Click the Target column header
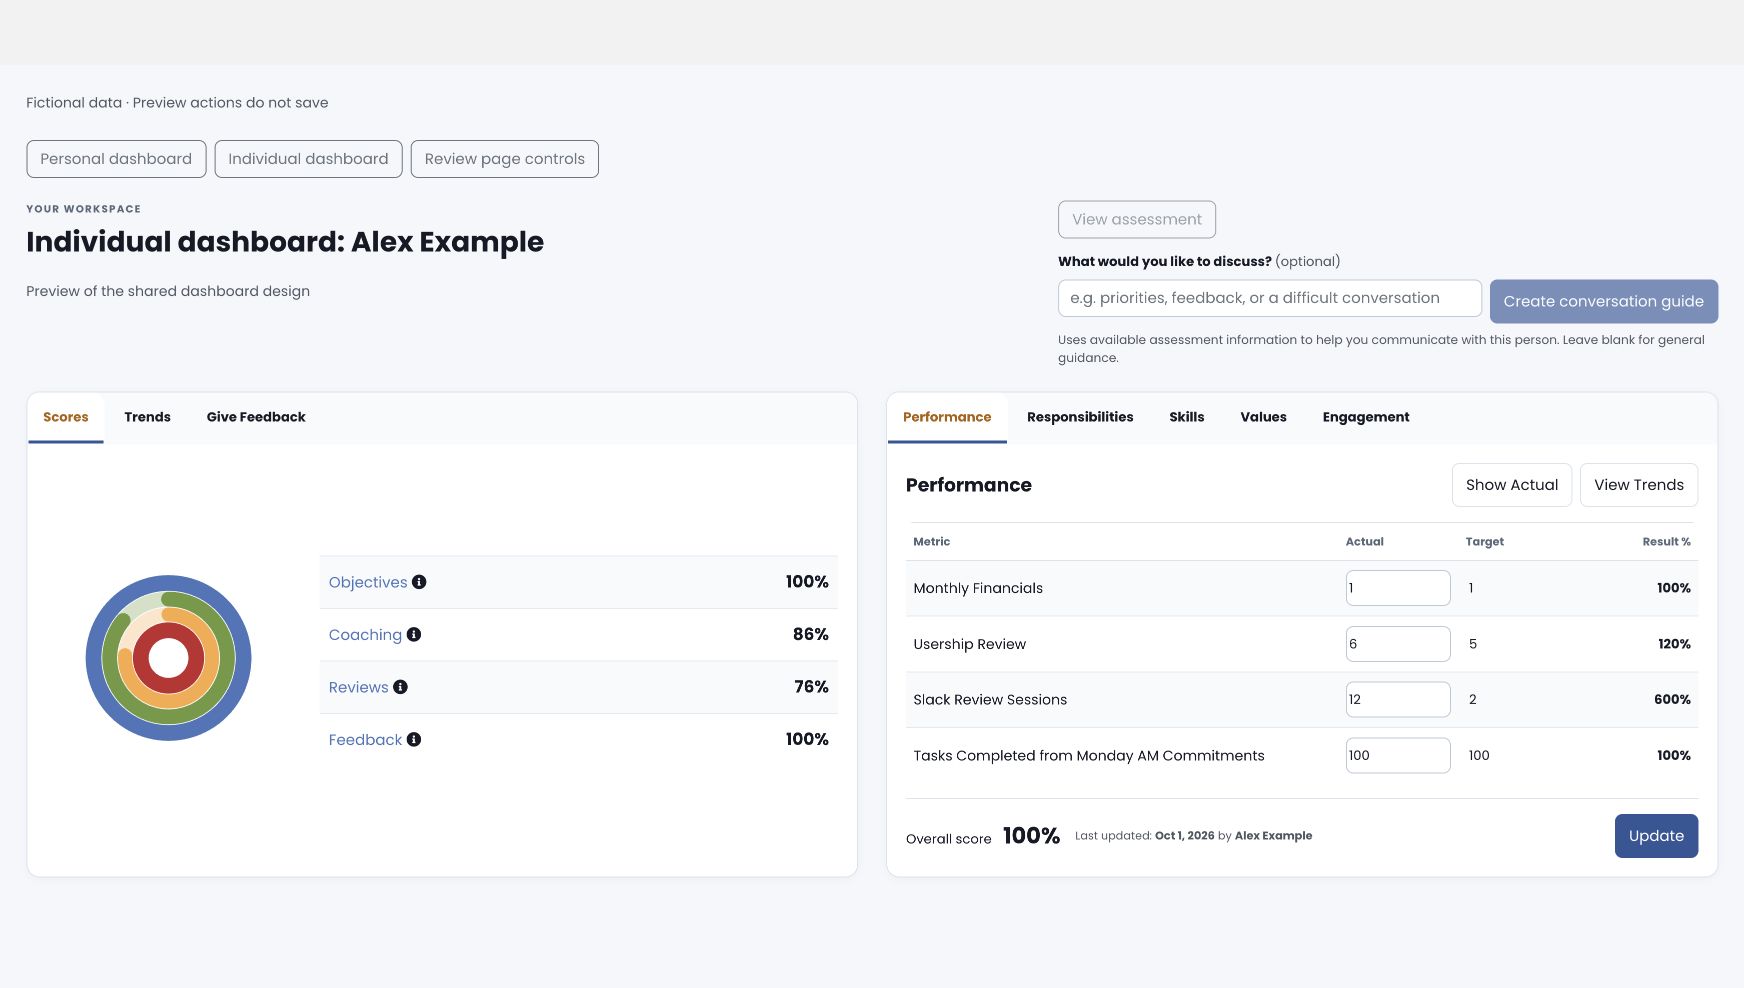 (1484, 541)
